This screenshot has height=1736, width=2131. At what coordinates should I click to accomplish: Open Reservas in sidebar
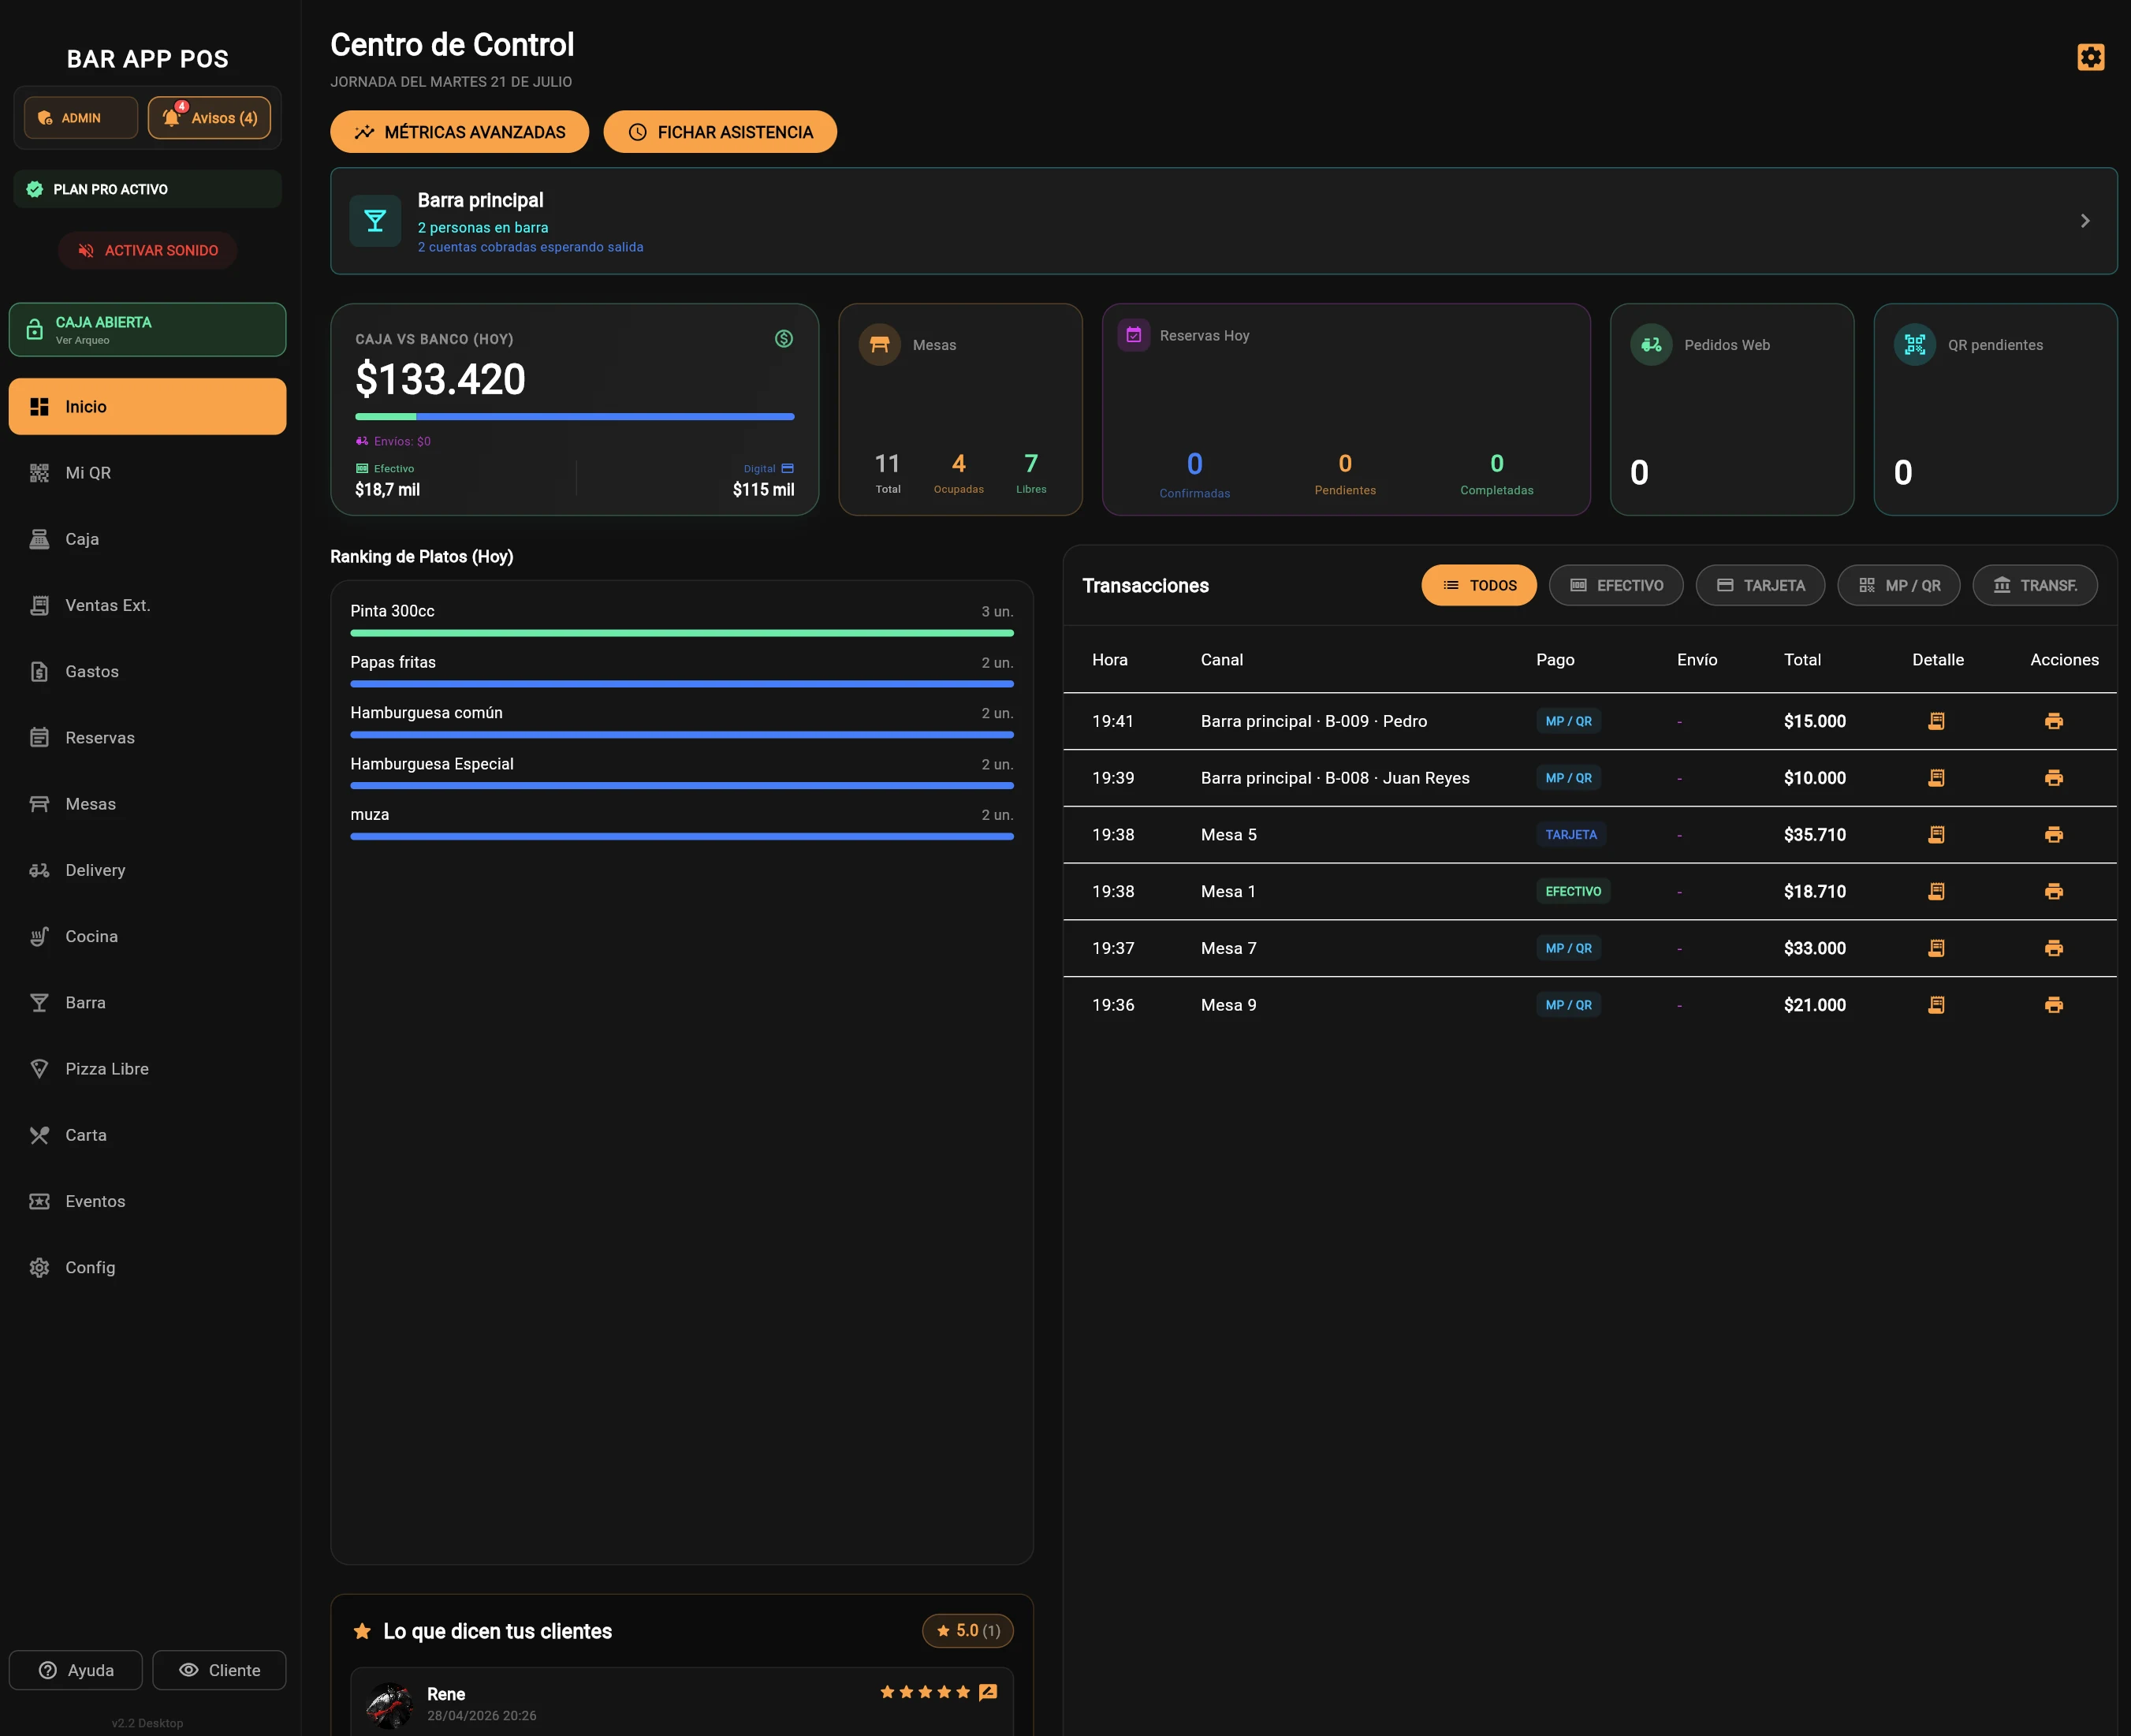coord(147,738)
